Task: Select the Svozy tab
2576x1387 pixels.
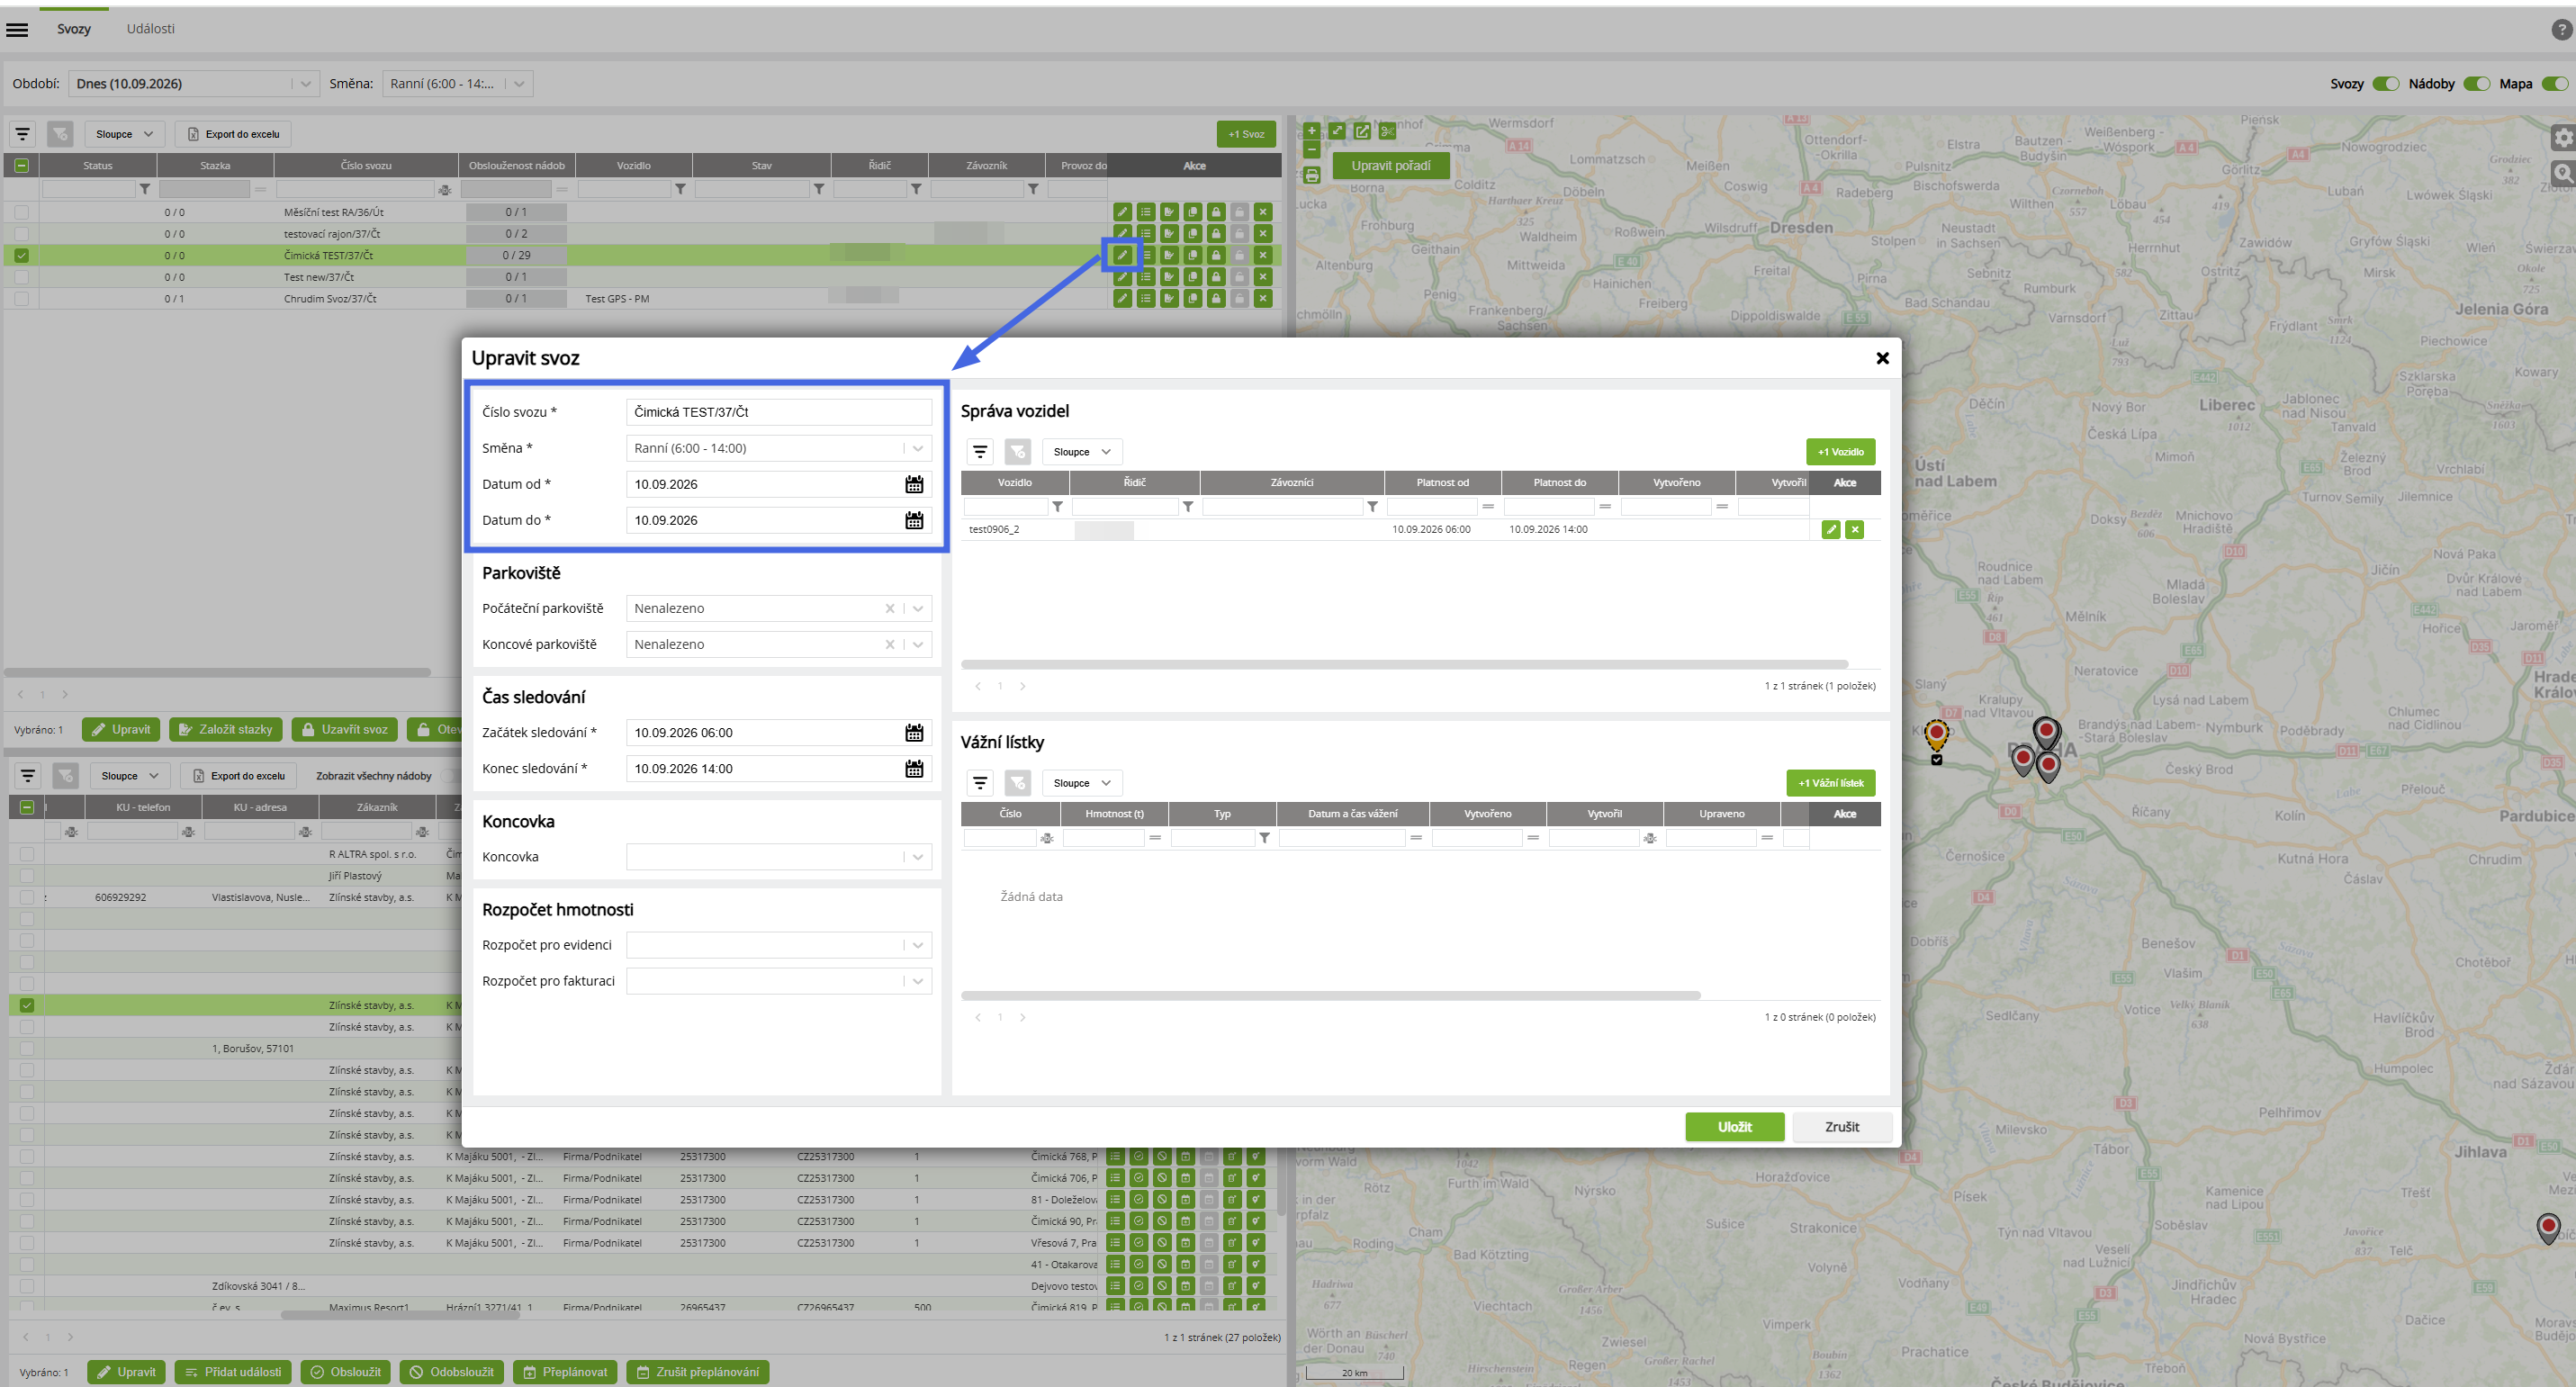Action: pos(74,29)
